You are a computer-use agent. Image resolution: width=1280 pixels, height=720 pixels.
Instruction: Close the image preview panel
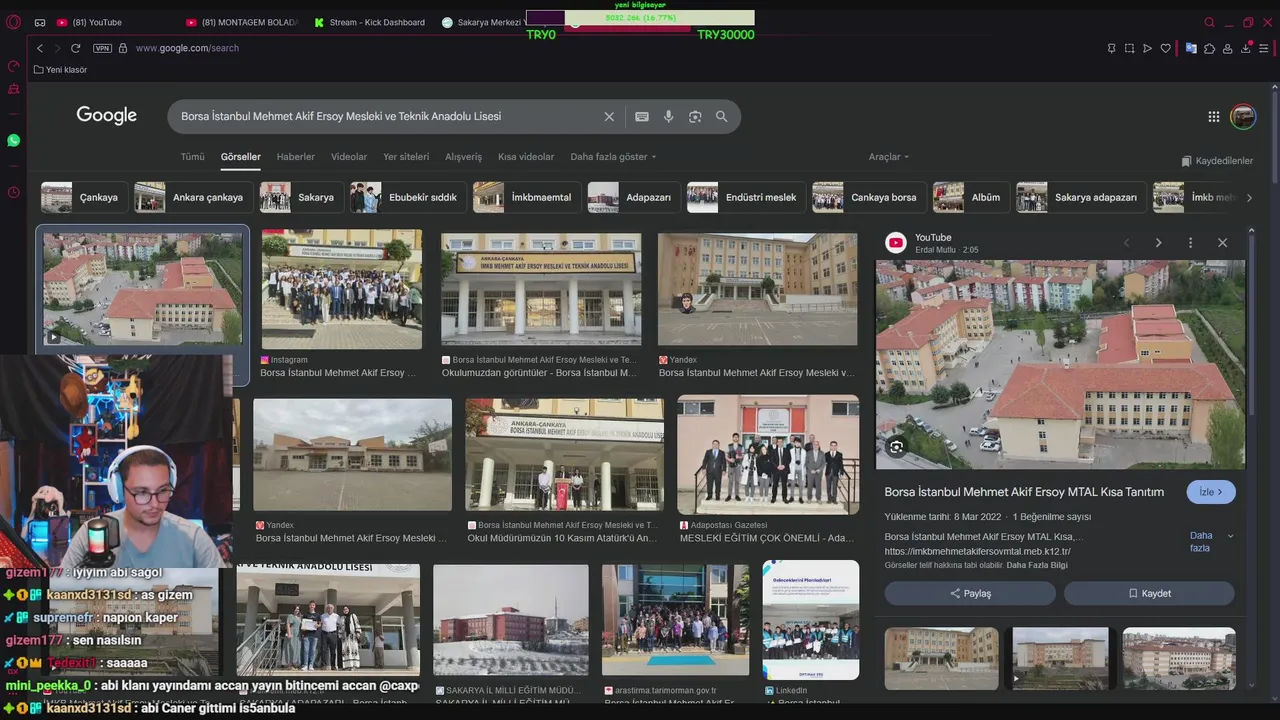pyautogui.click(x=1222, y=243)
